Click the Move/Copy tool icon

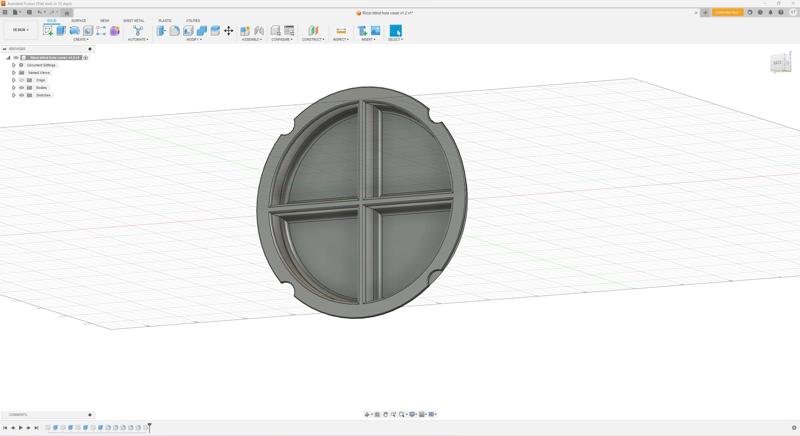(228, 31)
